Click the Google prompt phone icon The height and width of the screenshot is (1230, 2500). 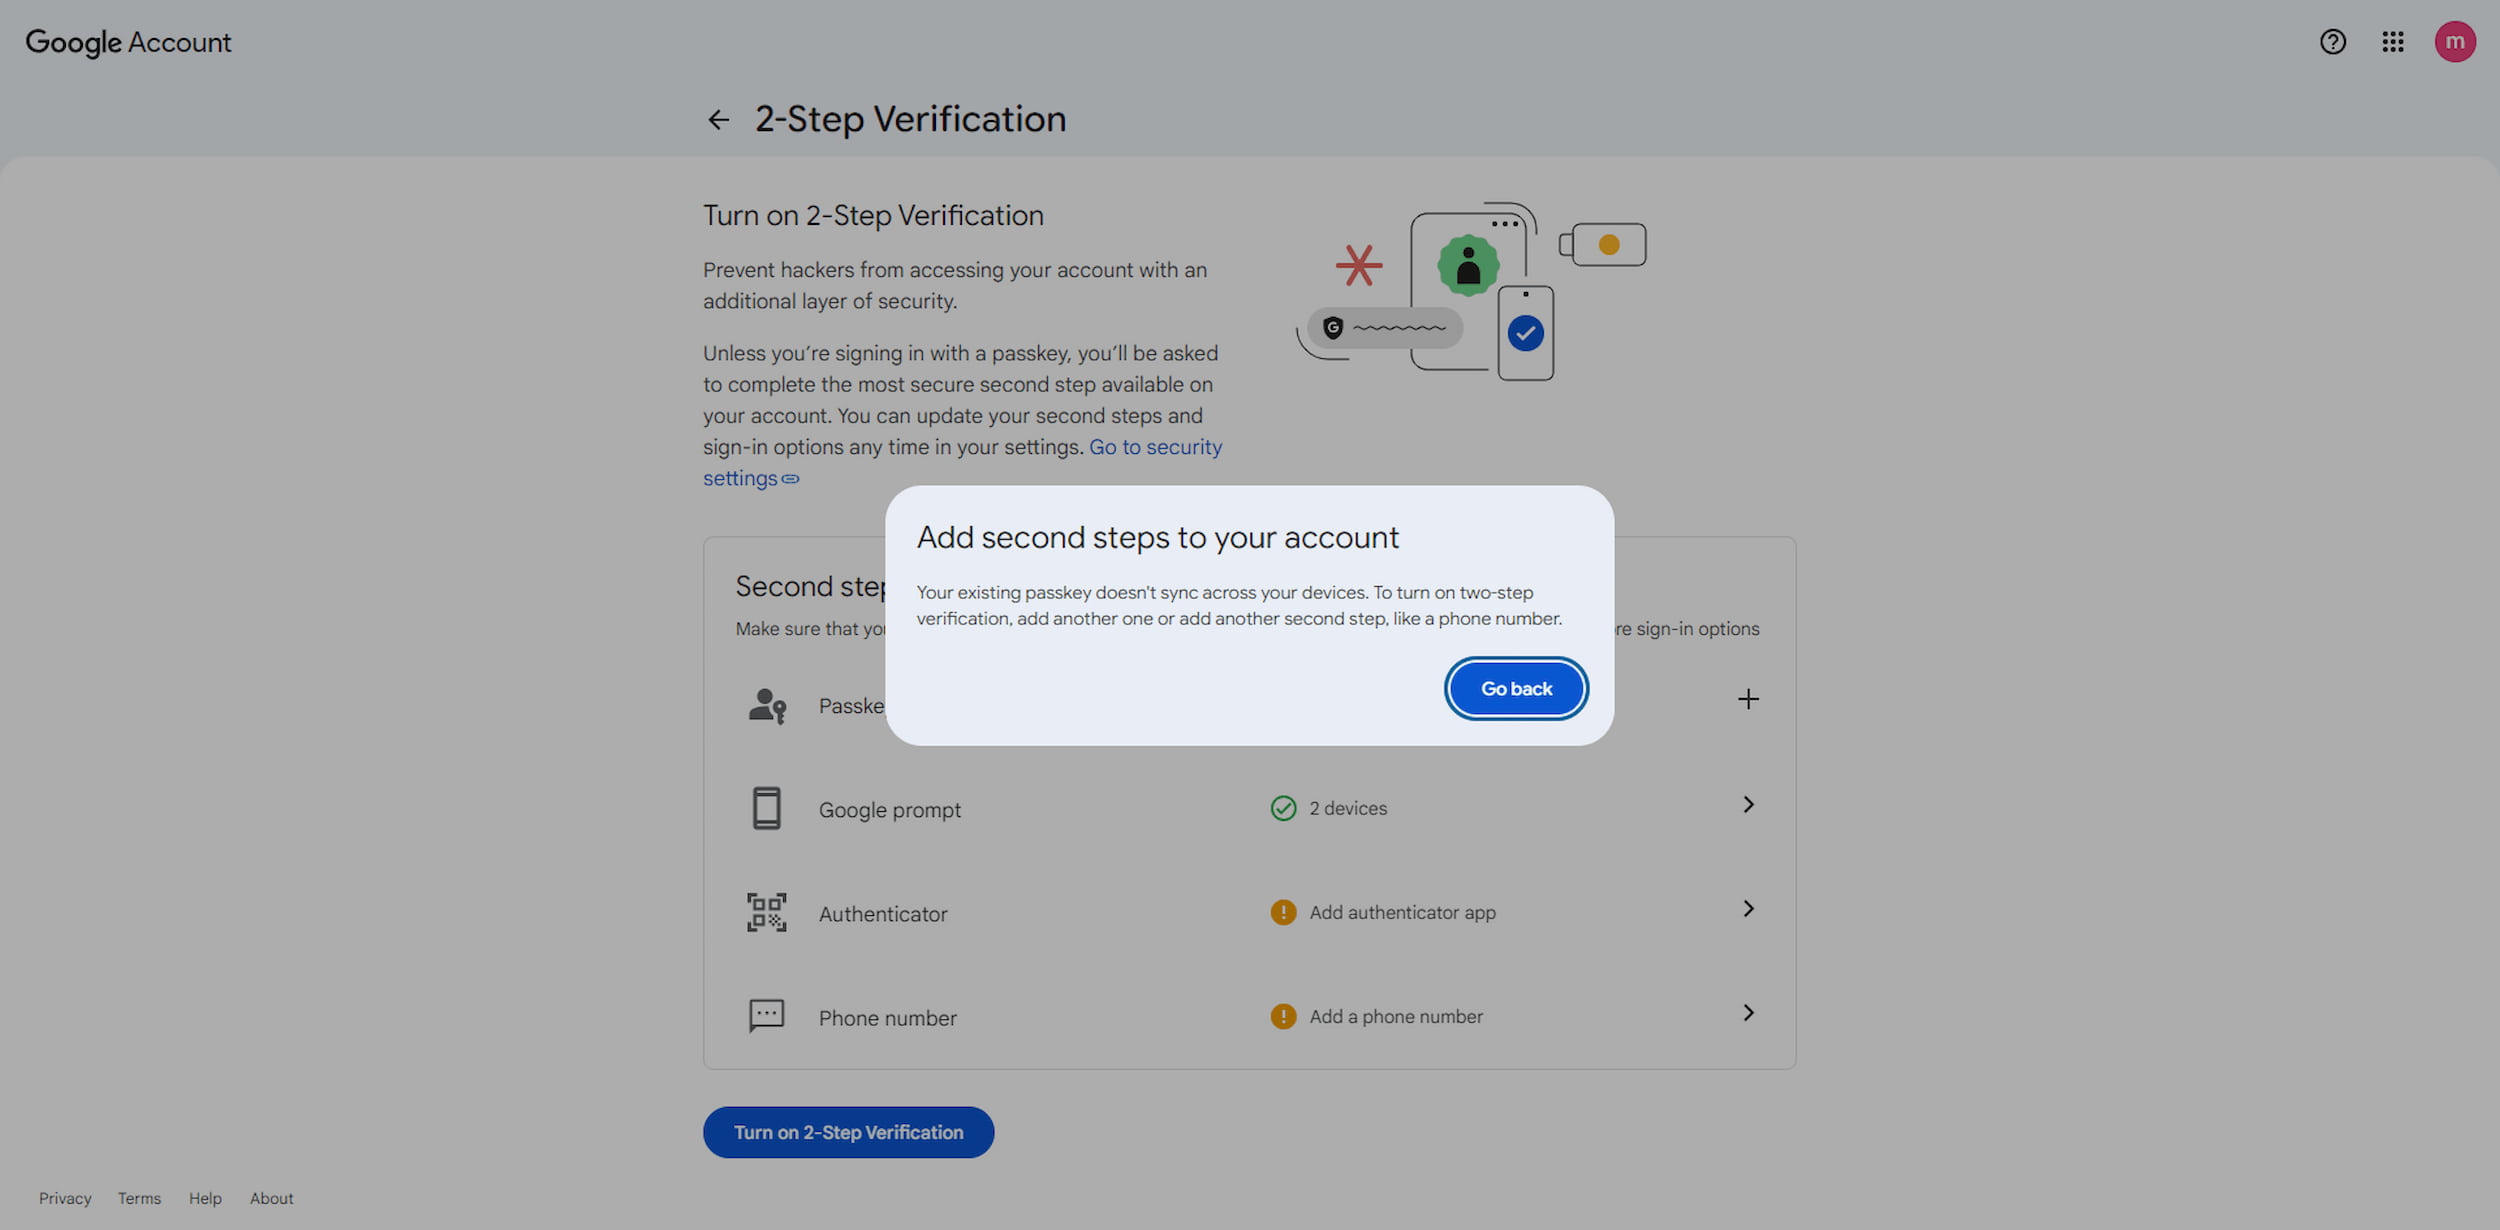(767, 809)
